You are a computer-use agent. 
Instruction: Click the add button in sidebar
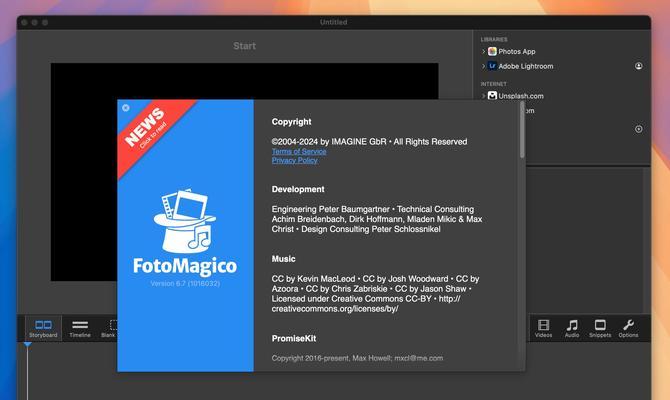[638, 129]
